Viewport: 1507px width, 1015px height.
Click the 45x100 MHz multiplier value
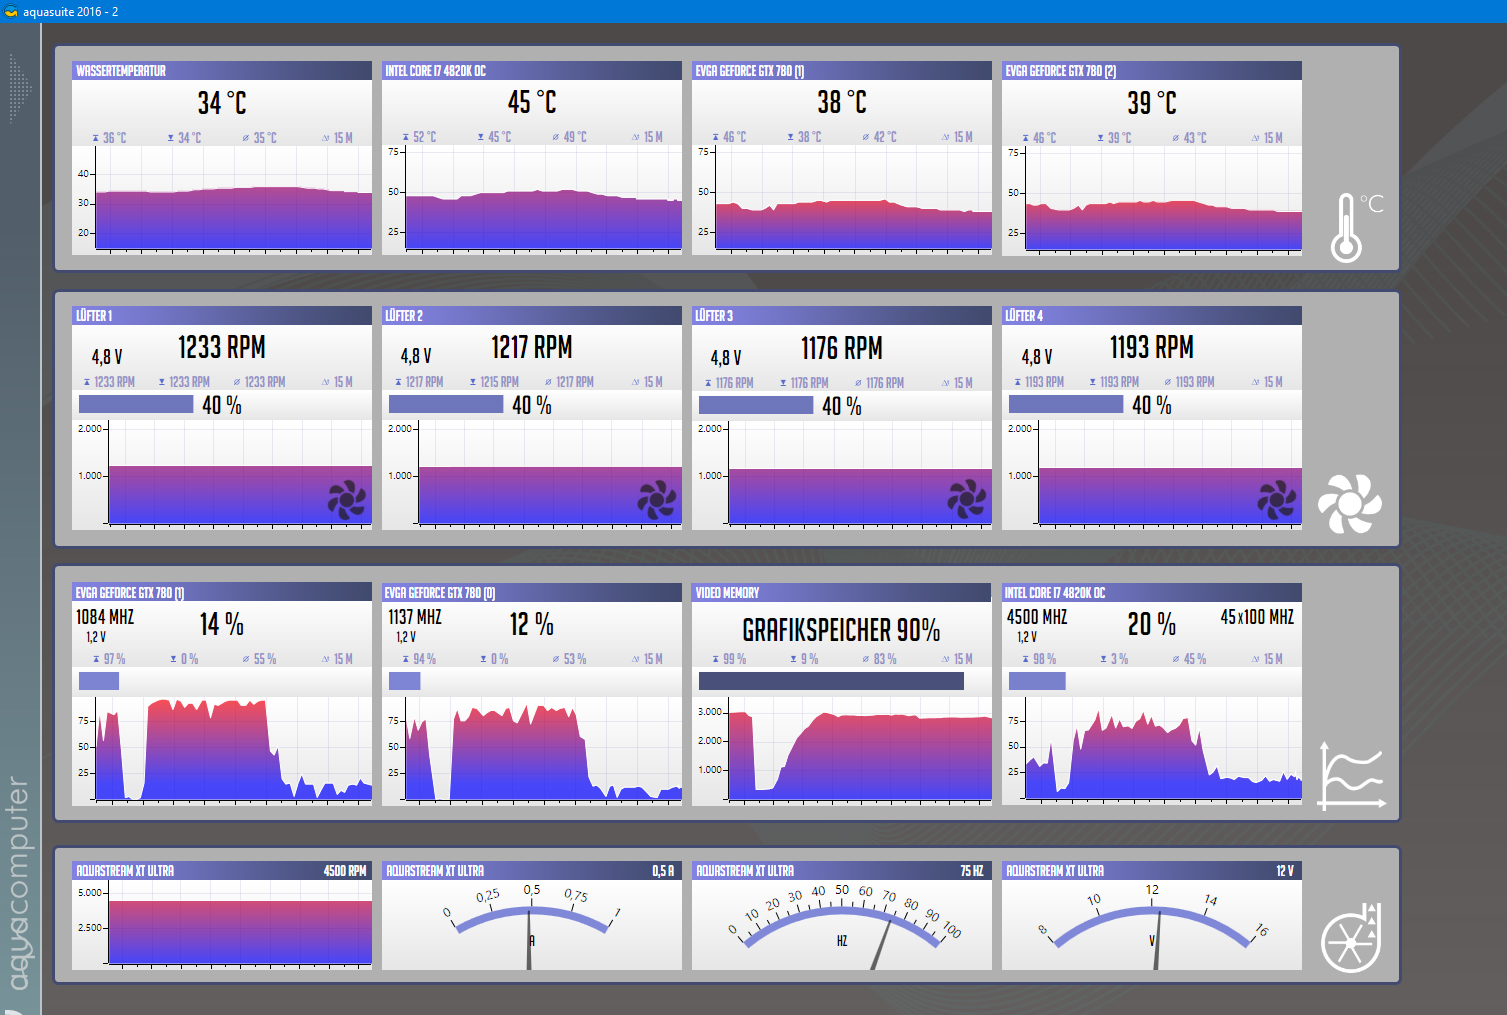1257,617
